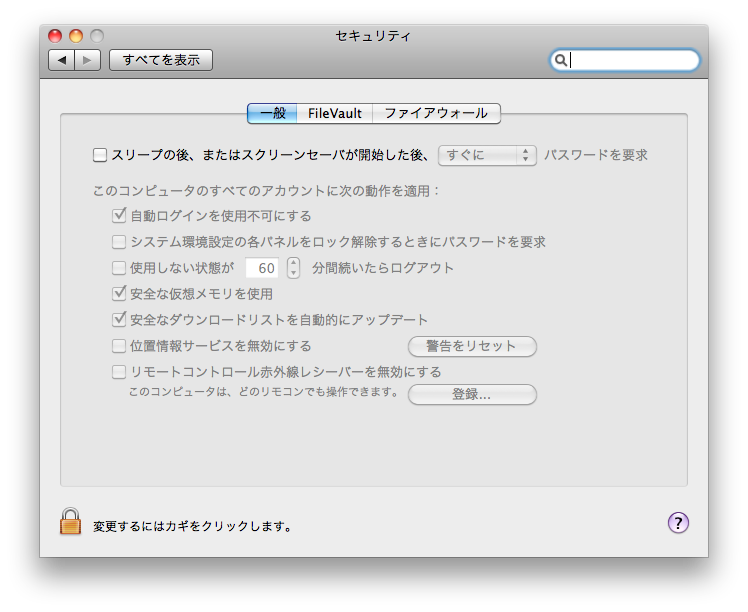The width and height of the screenshot is (748, 612).
Task: Toggle the スリープの後 password checkbox
Action: pyautogui.click(x=100, y=155)
